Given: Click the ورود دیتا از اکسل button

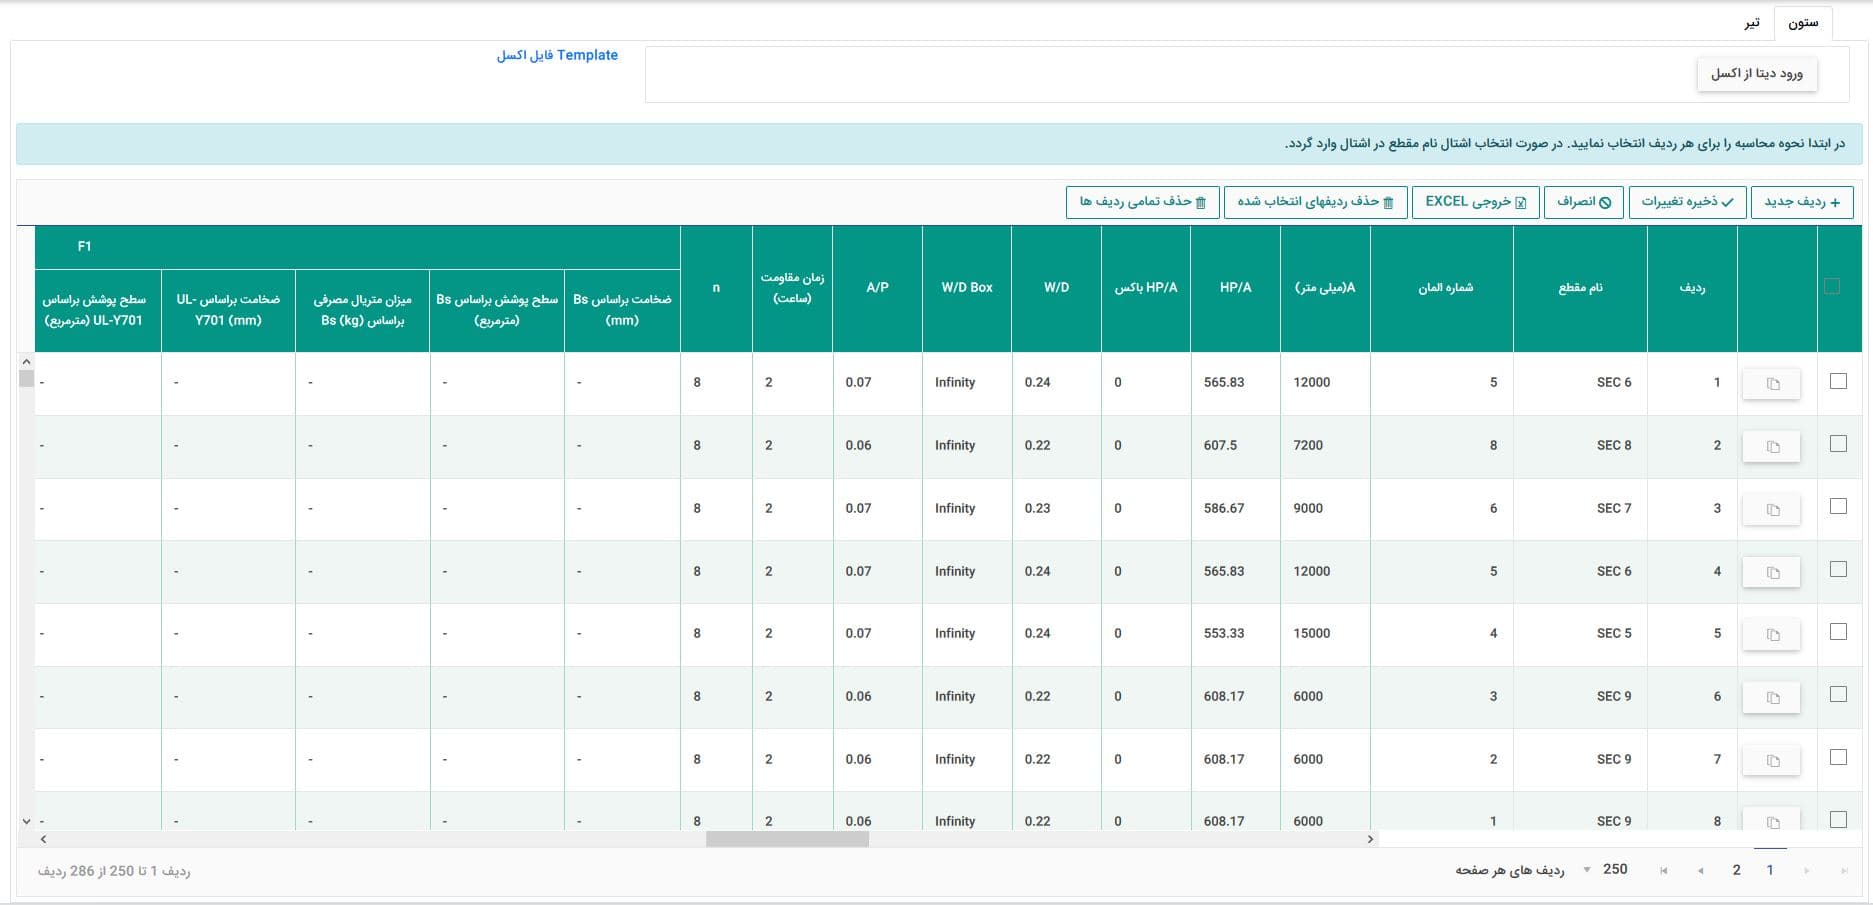Looking at the screenshot, I should (x=1757, y=74).
